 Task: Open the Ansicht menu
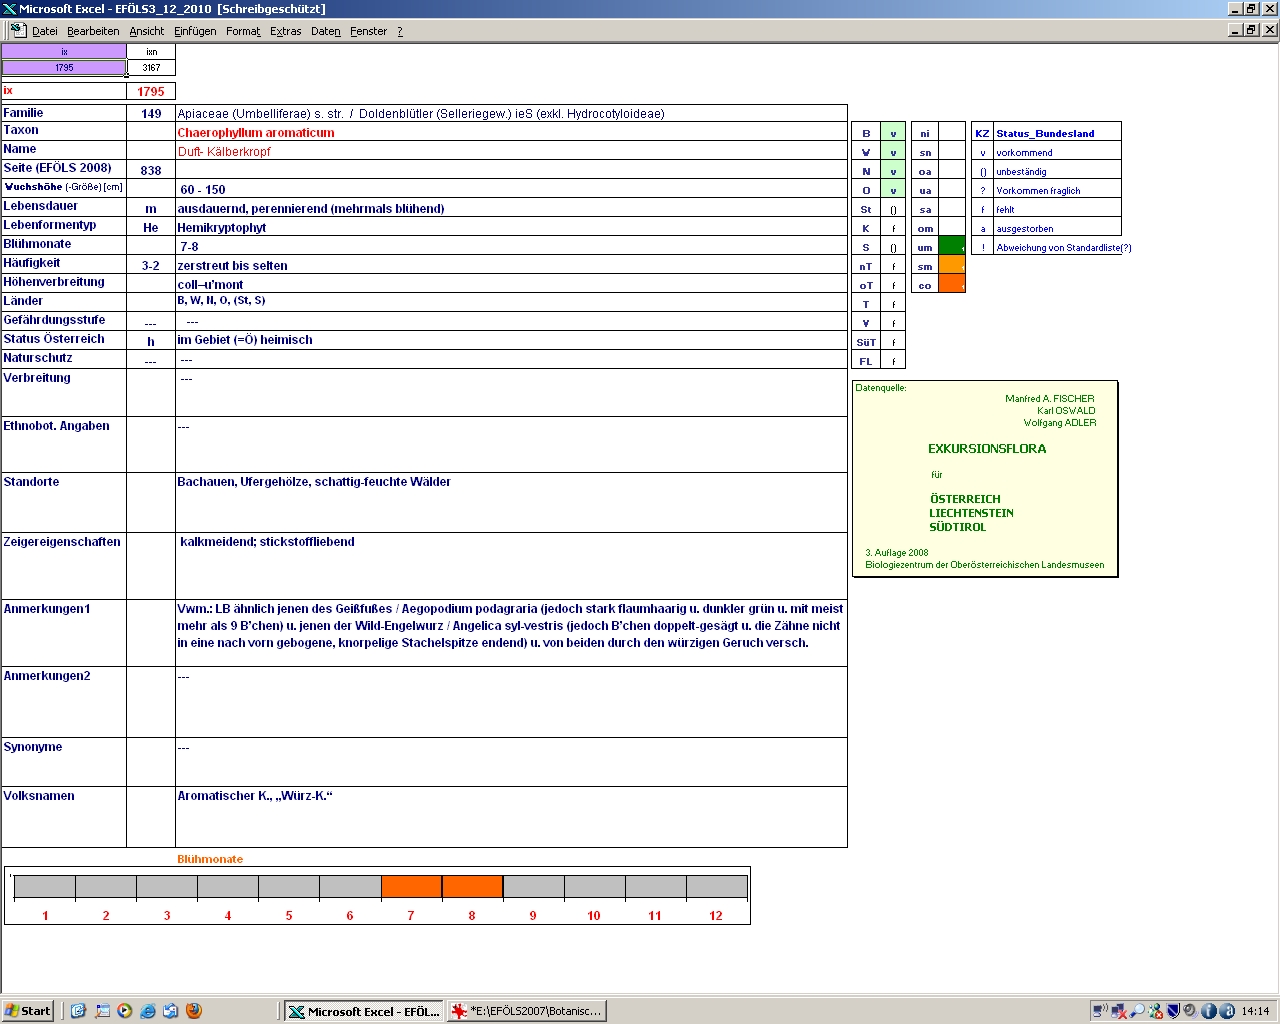(x=147, y=31)
